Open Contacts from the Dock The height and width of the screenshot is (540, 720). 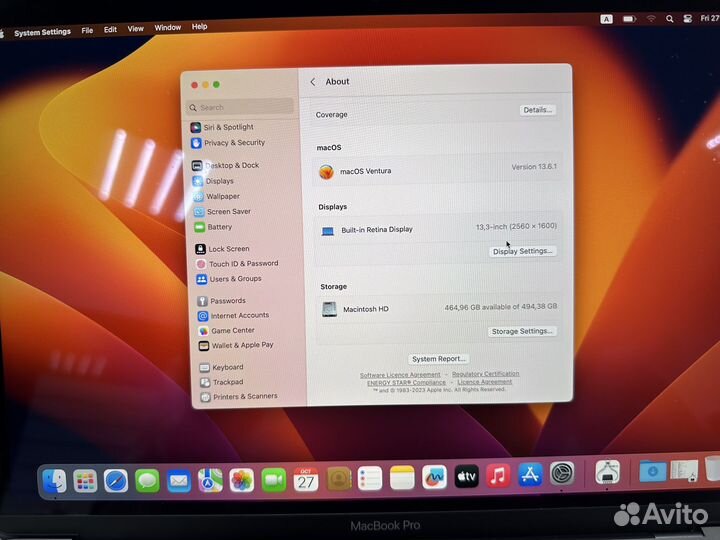click(x=339, y=479)
